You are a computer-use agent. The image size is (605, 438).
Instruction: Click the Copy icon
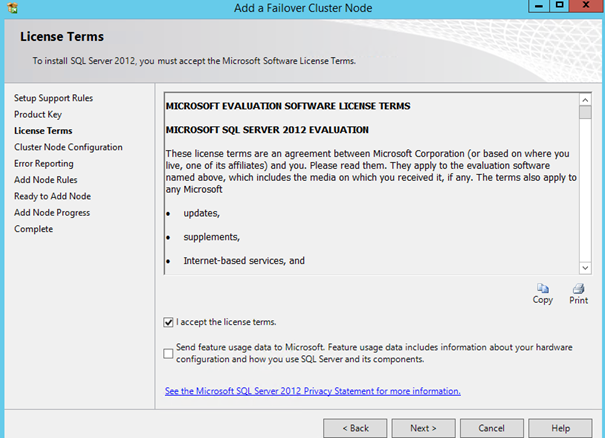coord(542,288)
